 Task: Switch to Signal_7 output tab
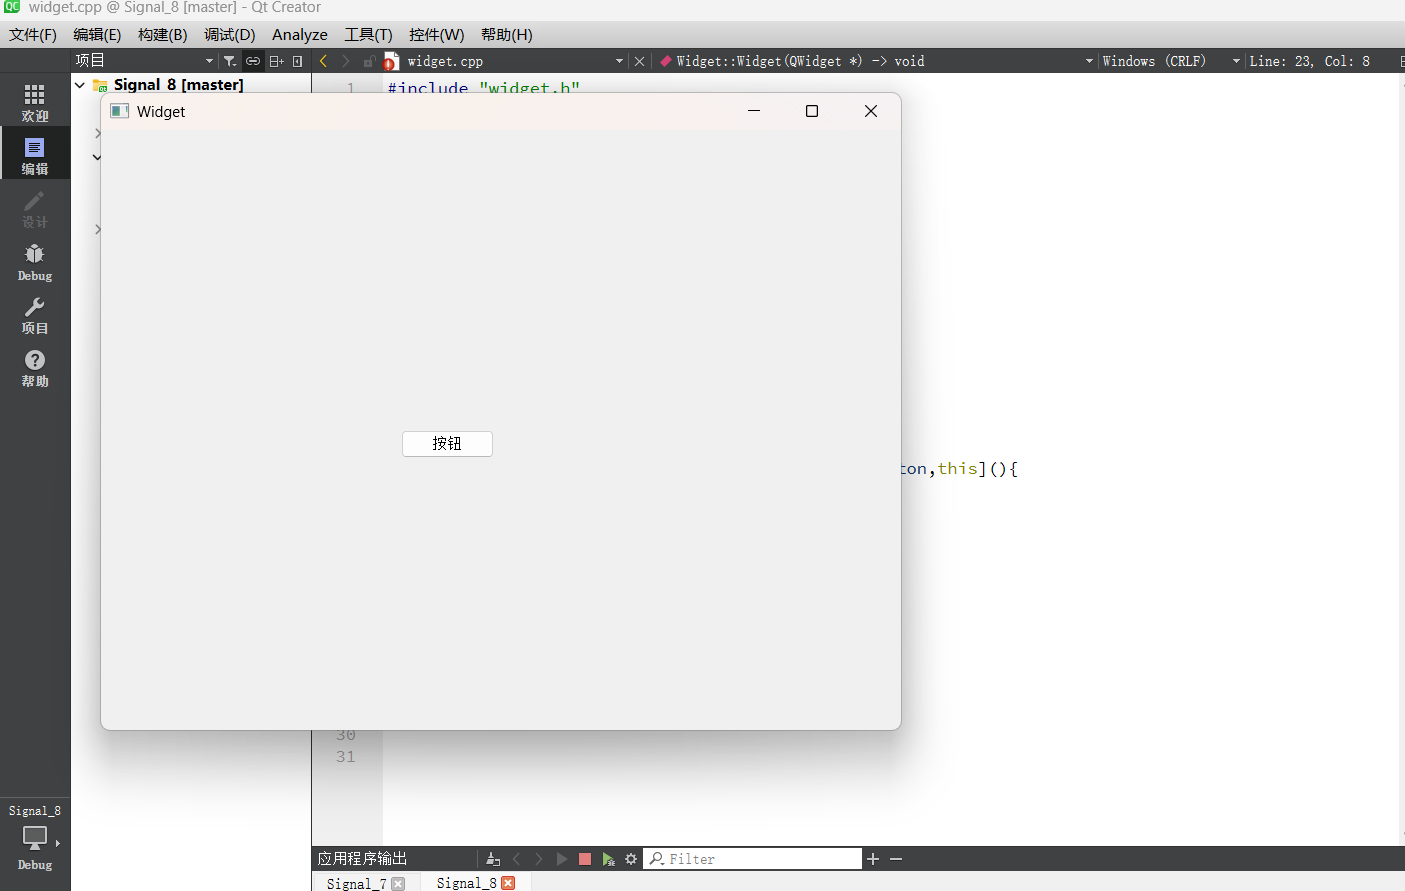coord(356,884)
